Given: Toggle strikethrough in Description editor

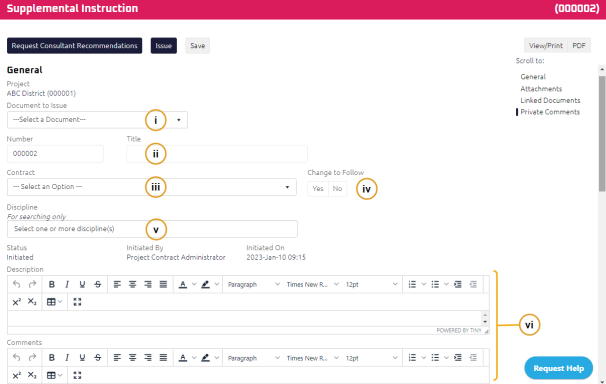Looking at the screenshot, I should [98, 284].
